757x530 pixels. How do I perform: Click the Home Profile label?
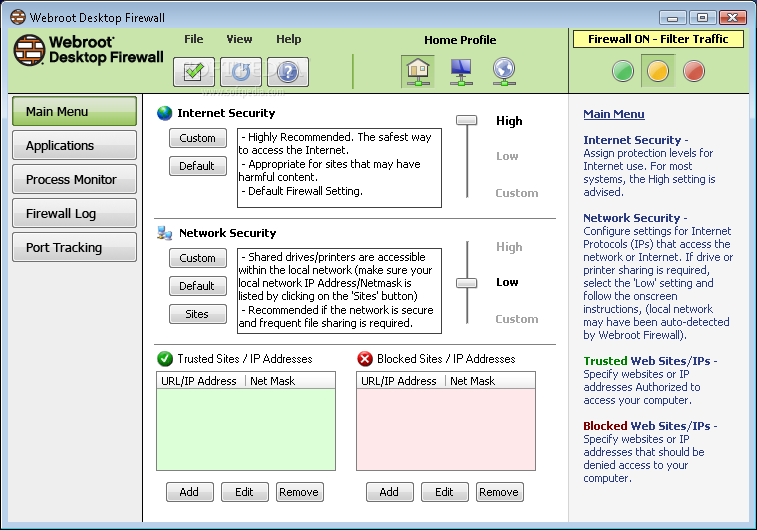pos(460,40)
